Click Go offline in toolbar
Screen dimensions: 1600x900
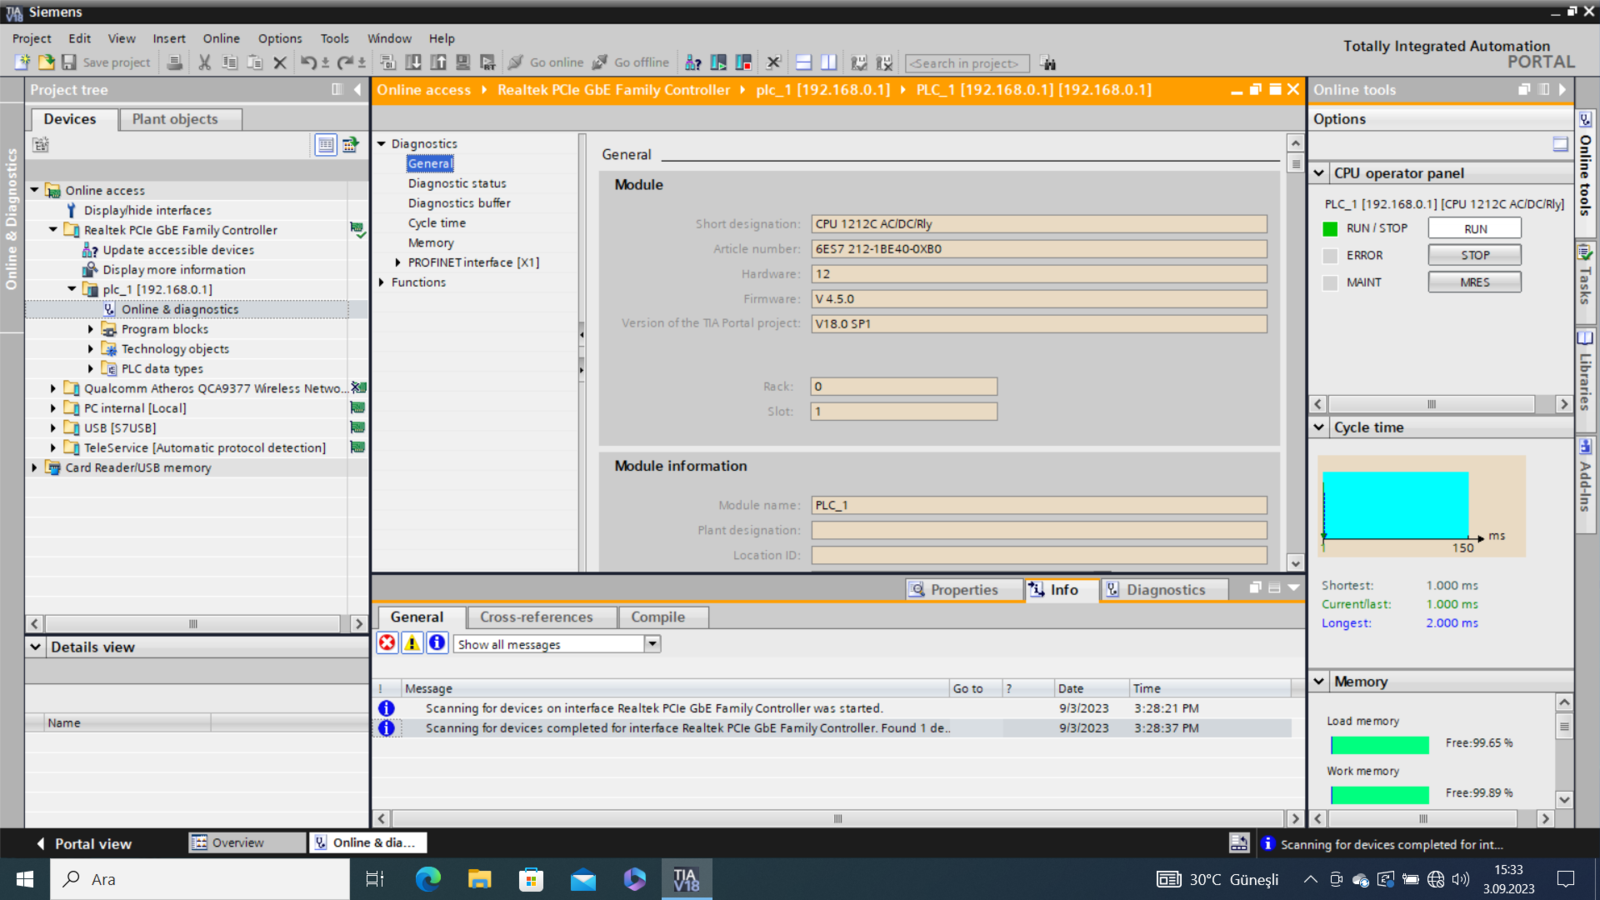coord(630,62)
